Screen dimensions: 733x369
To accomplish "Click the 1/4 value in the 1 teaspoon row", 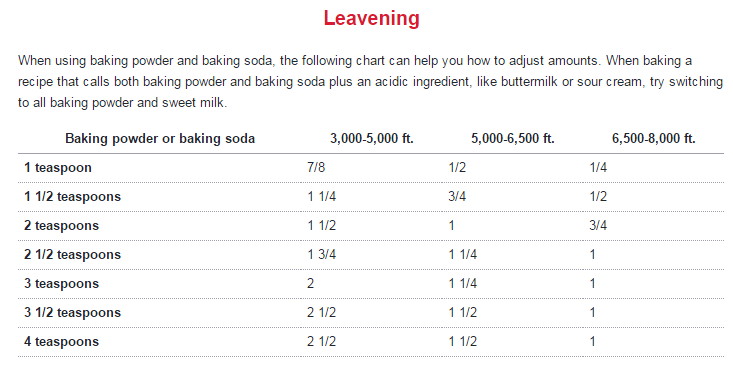I will click(598, 167).
